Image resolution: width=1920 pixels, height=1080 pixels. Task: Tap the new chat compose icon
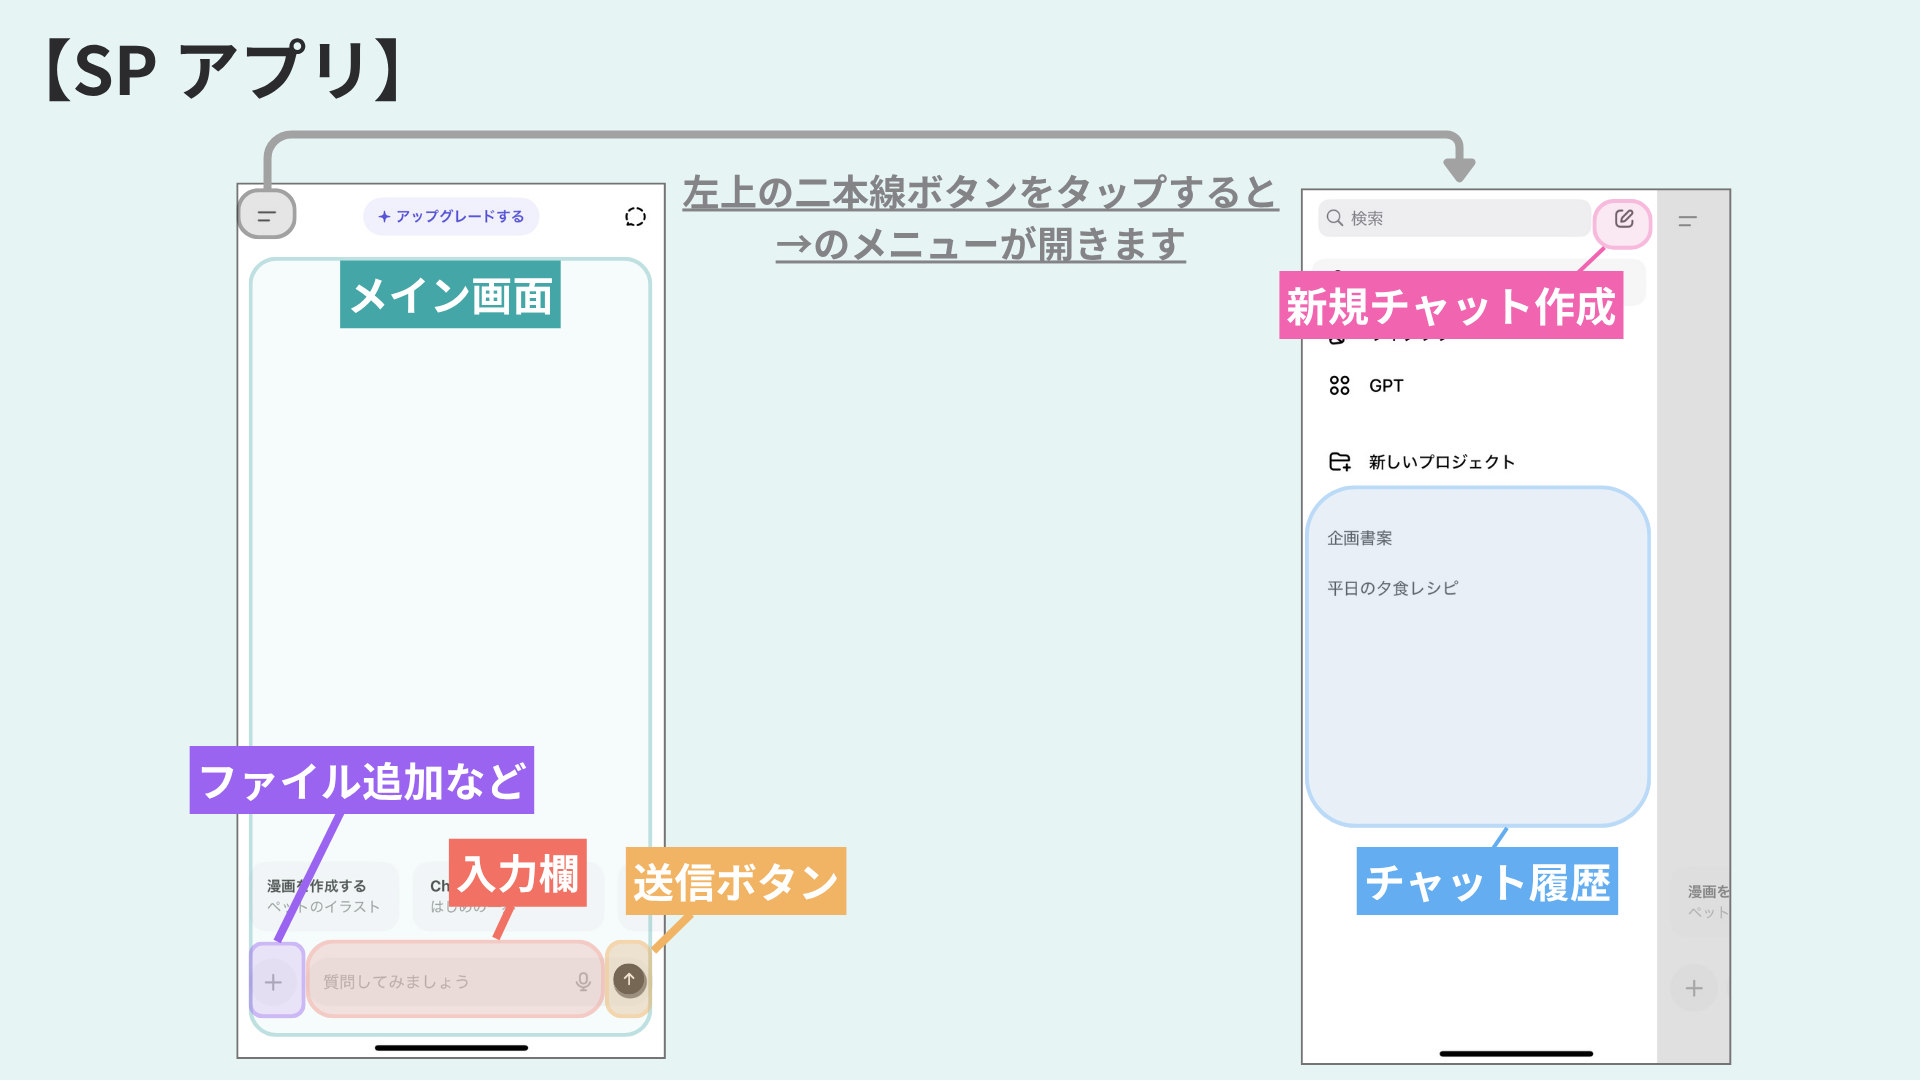(x=1623, y=219)
